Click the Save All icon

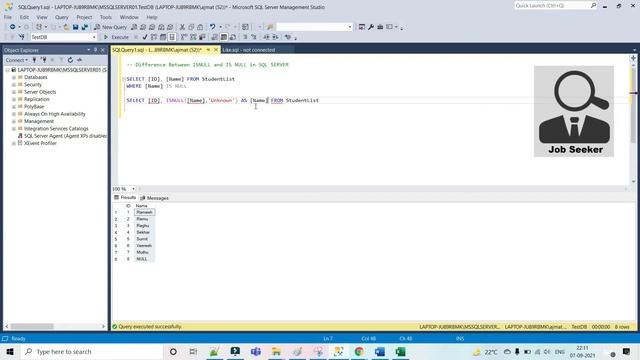coord(84,27)
